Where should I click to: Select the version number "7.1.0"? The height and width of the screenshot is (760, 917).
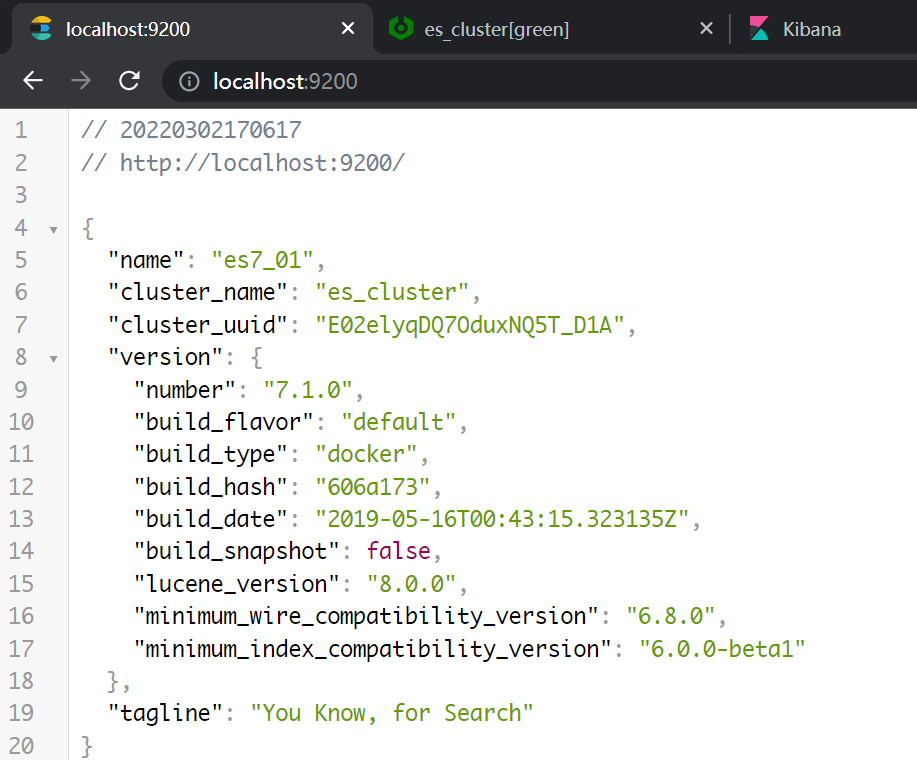pos(308,389)
